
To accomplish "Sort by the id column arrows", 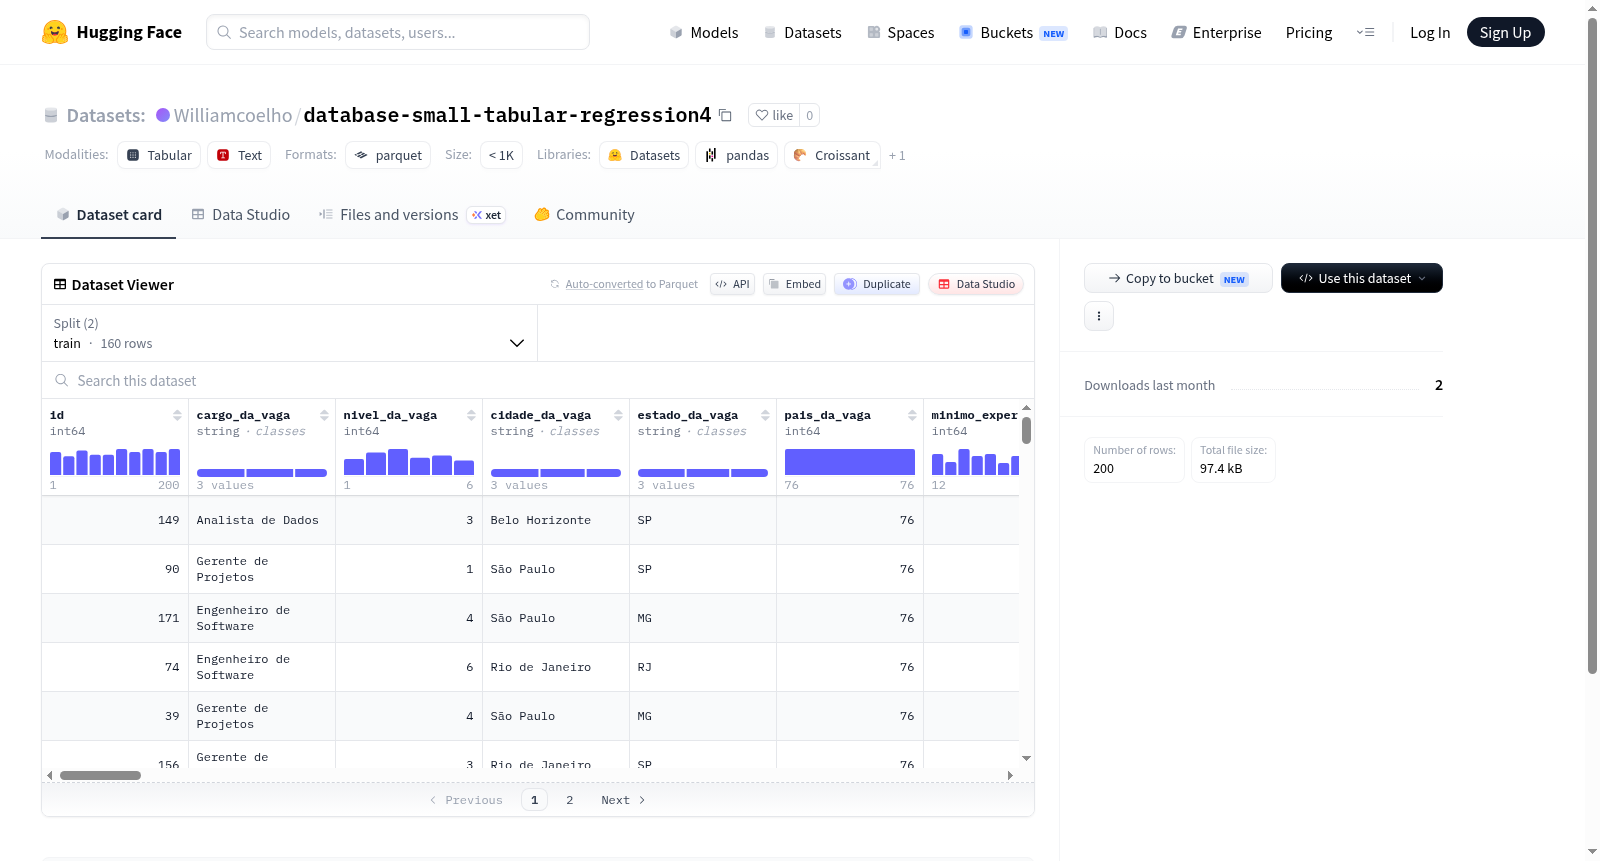I will tap(177, 415).
